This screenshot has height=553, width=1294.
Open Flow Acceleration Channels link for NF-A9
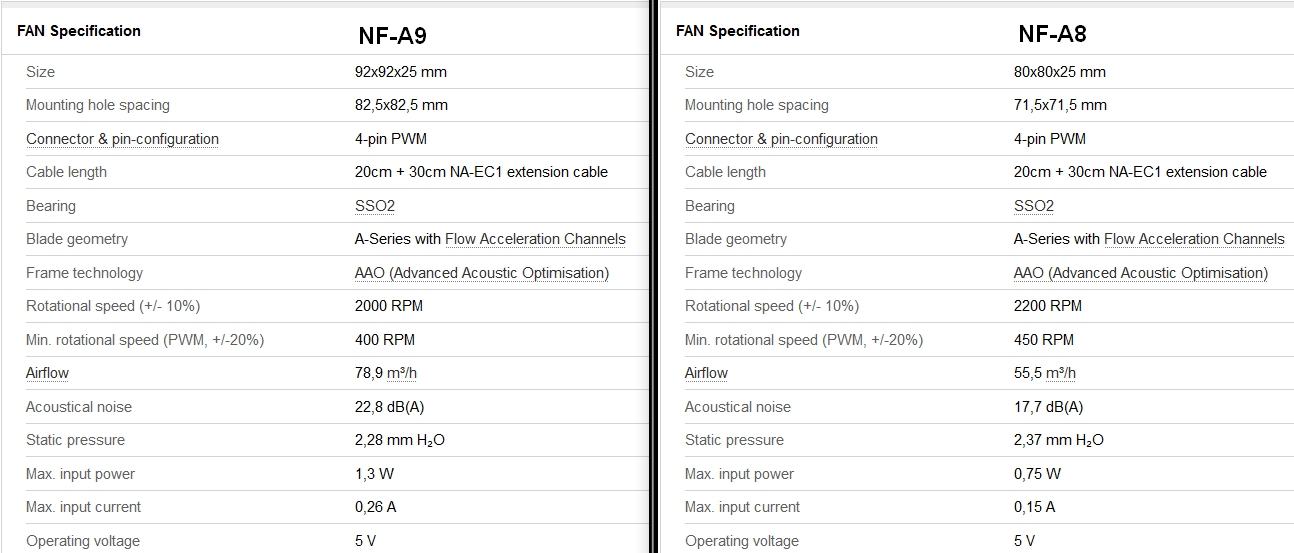click(535, 239)
